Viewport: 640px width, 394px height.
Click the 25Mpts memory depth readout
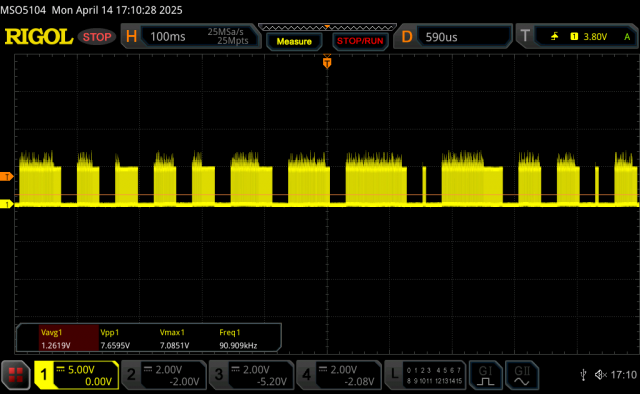click(x=233, y=41)
